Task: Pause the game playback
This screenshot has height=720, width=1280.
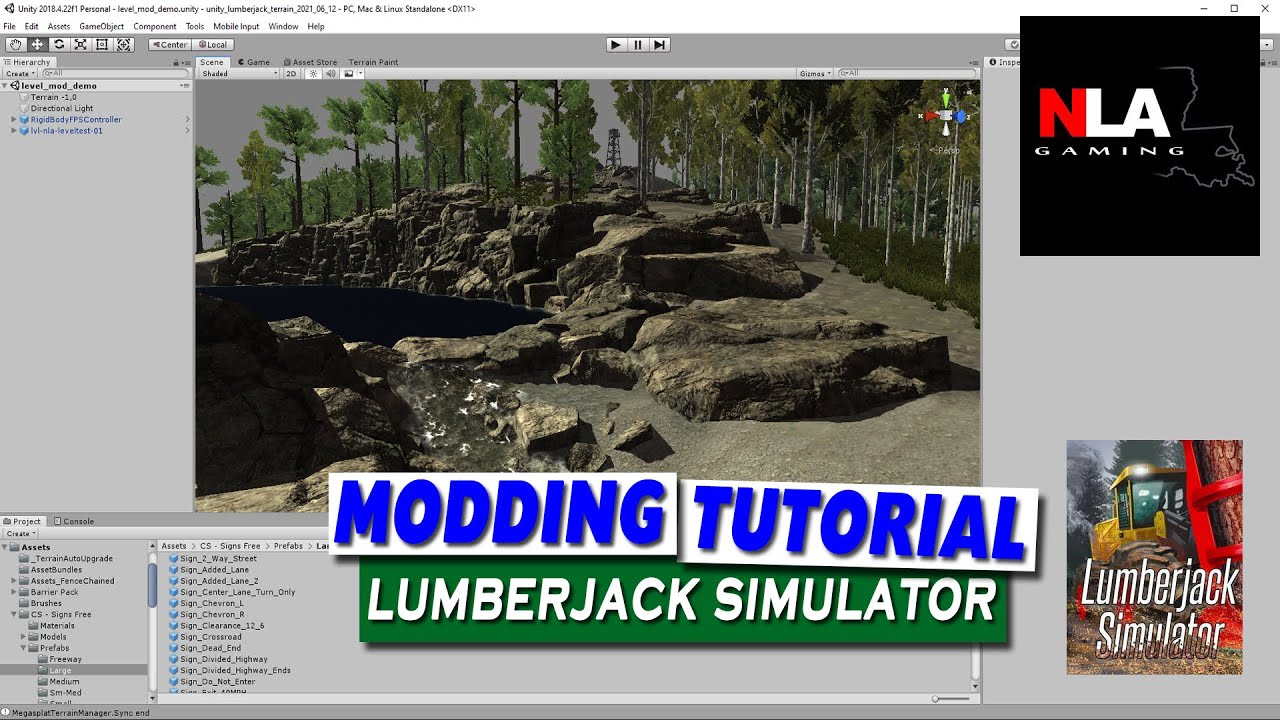Action: point(638,44)
